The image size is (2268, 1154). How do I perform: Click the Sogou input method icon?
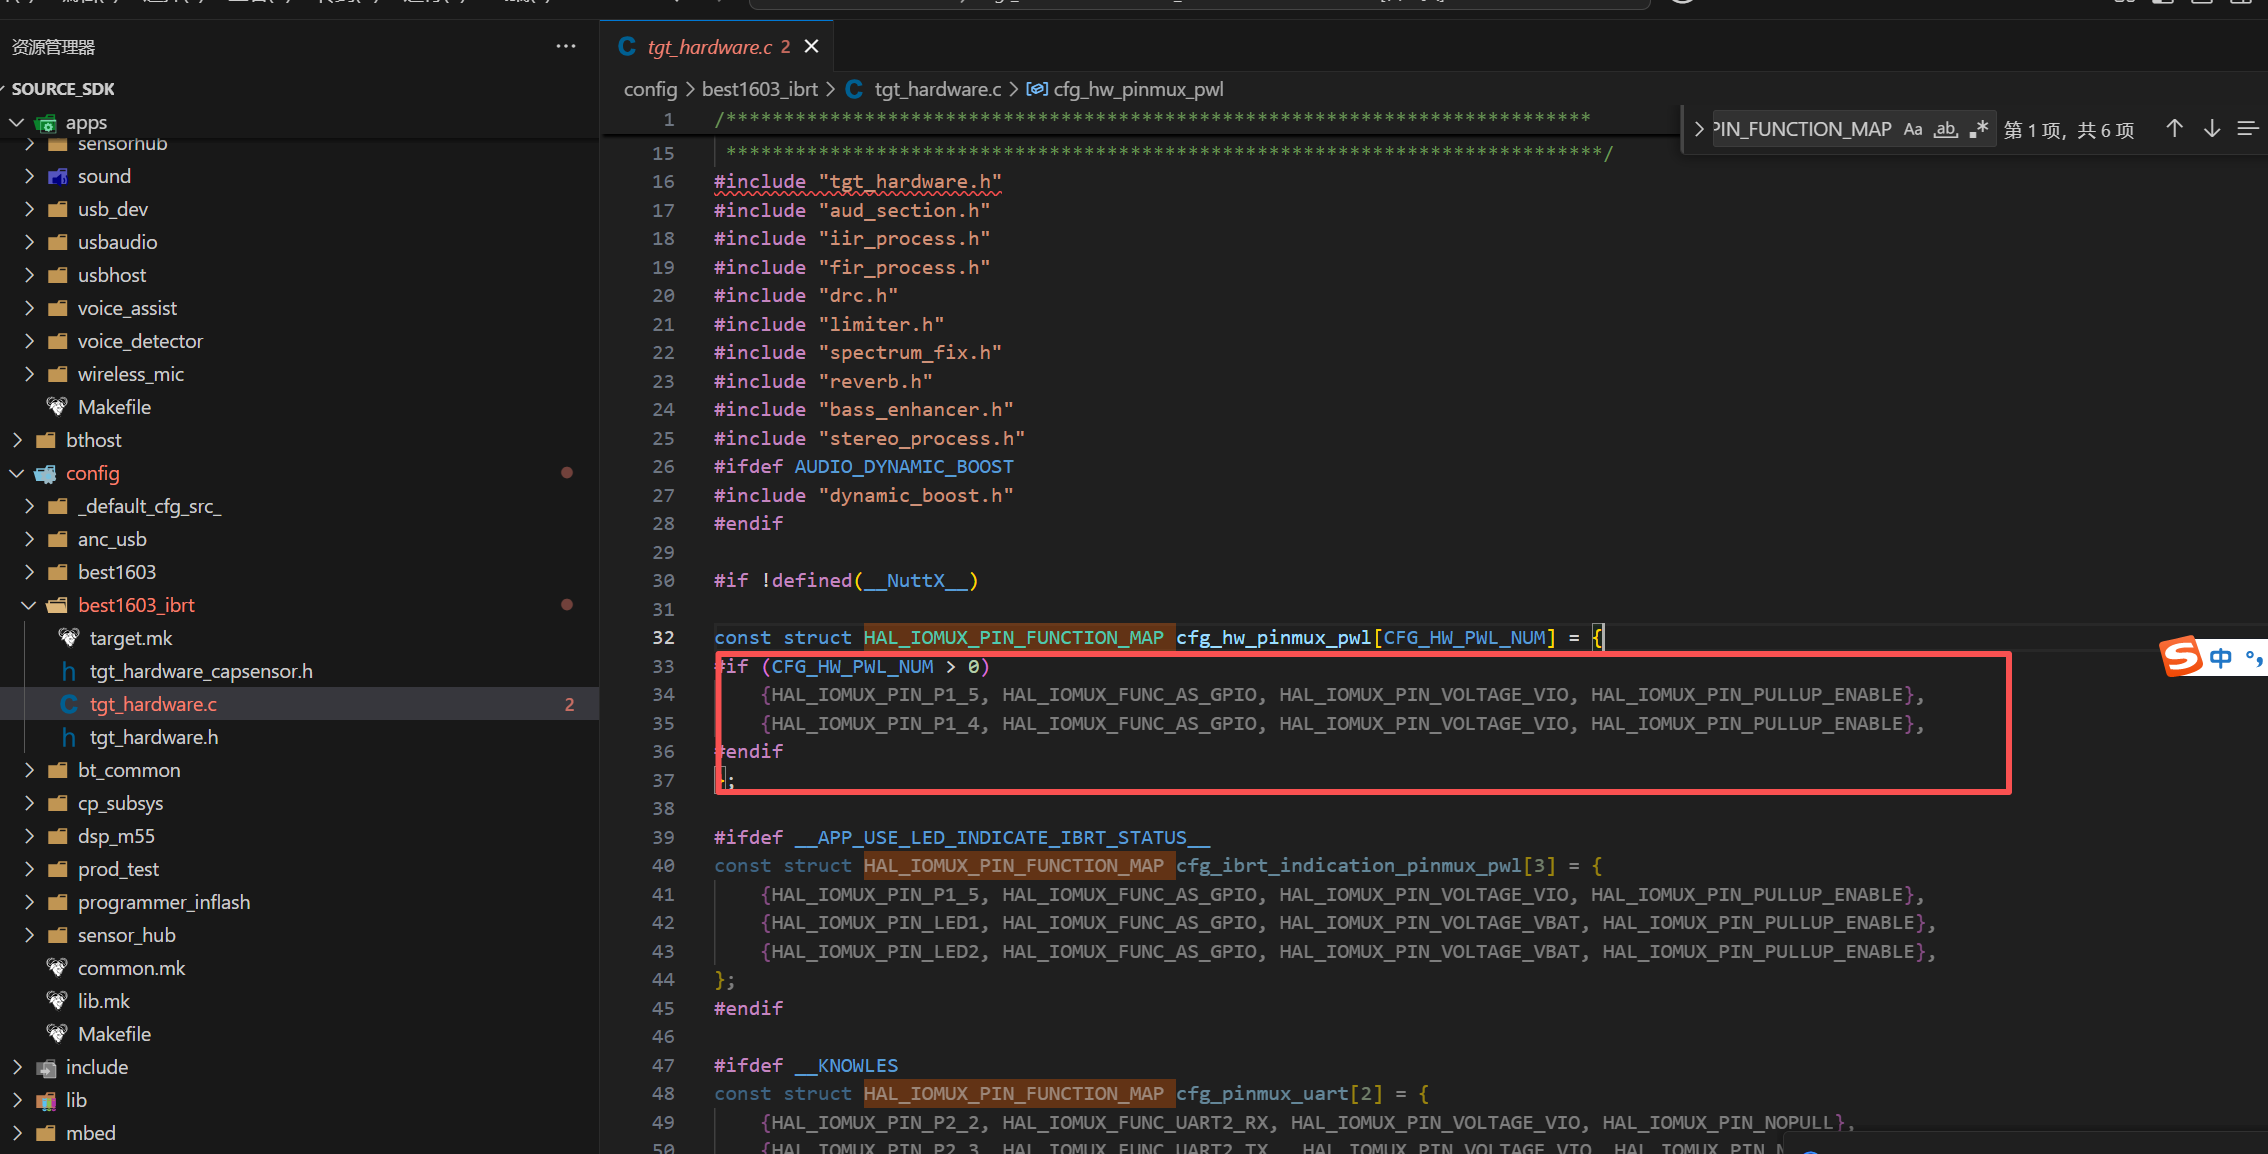(x=2181, y=657)
